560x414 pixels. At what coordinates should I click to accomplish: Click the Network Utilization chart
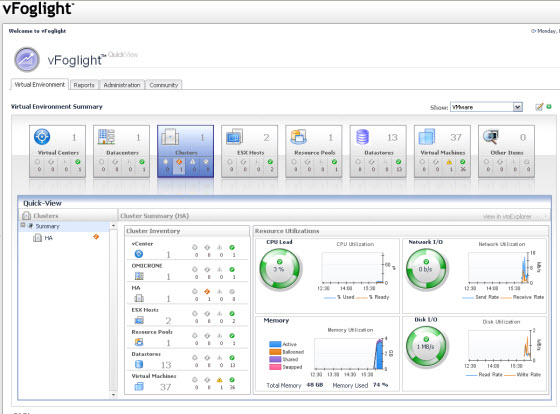(498, 268)
